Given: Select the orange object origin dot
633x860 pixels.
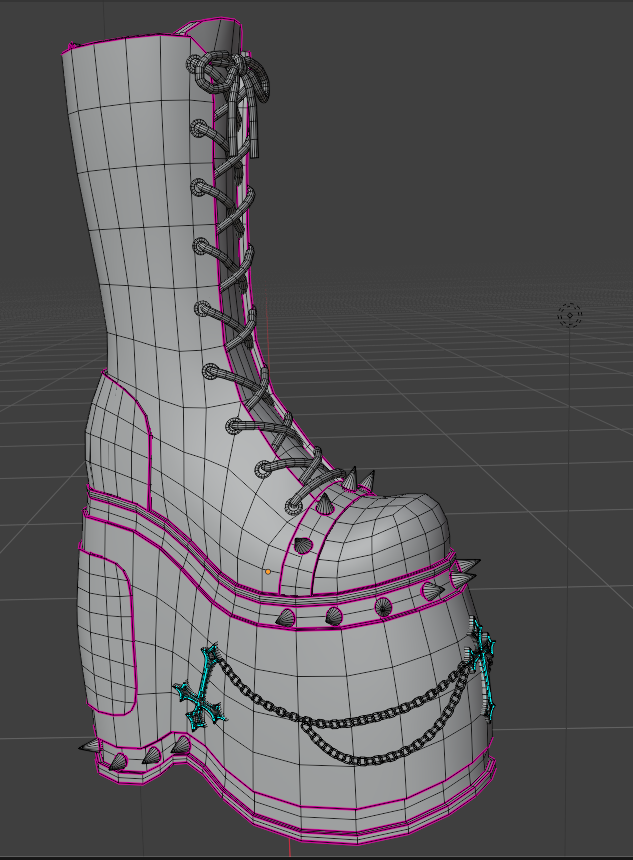Looking at the screenshot, I should pyautogui.click(x=268, y=572).
